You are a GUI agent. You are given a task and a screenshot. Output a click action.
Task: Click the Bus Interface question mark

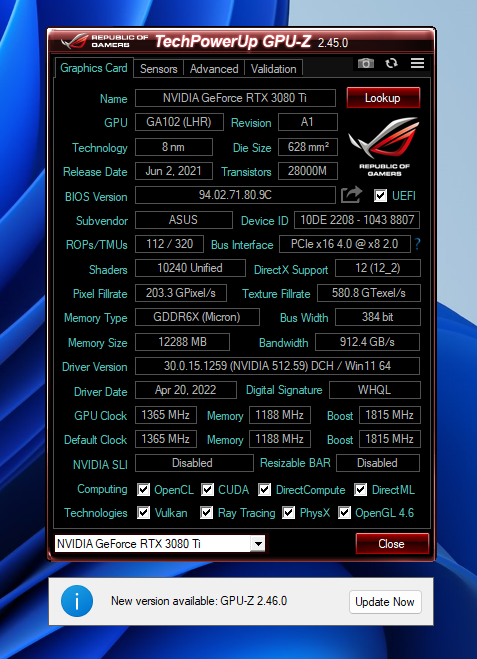tap(417, 244)
